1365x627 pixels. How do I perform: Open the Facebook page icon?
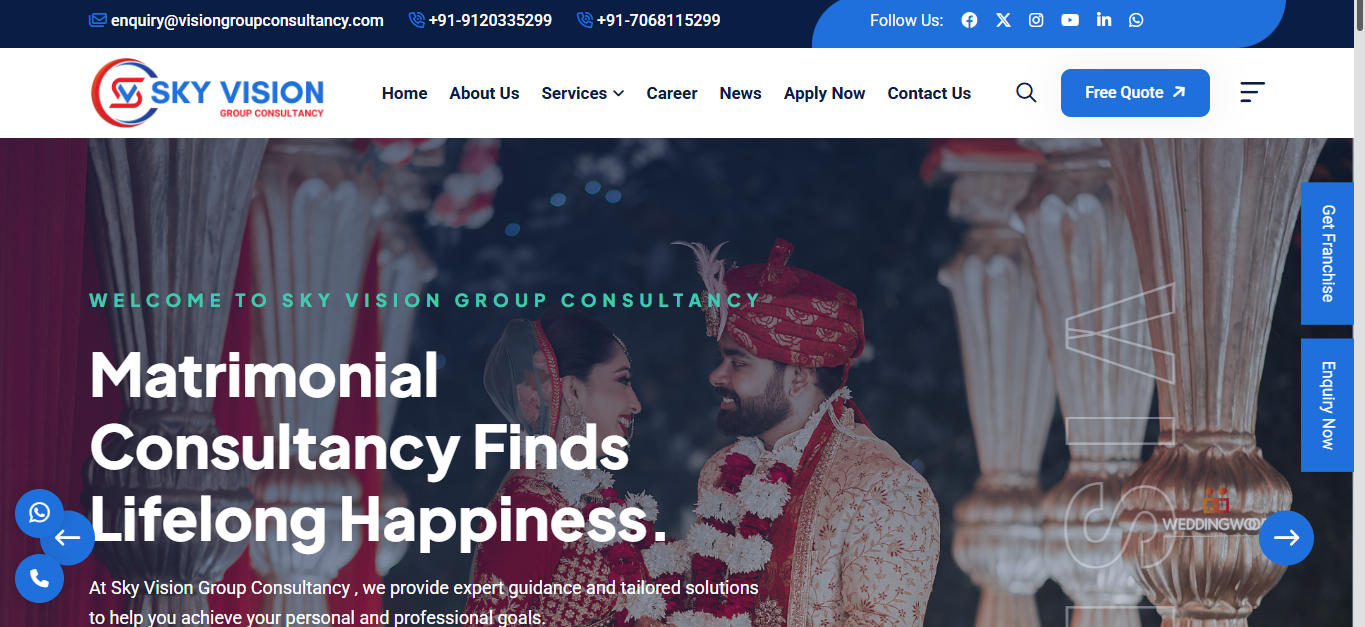969,20
